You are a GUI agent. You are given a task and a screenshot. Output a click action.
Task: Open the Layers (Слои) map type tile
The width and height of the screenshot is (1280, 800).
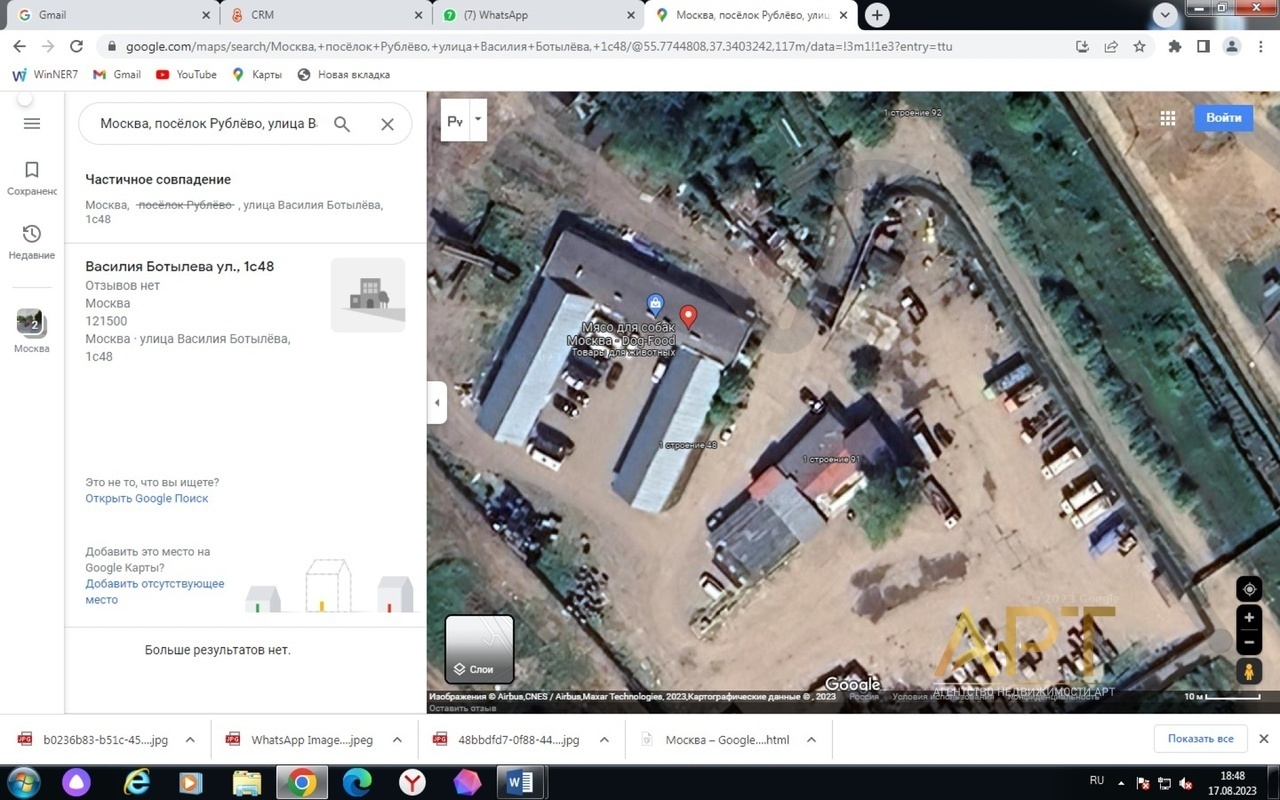479,649
